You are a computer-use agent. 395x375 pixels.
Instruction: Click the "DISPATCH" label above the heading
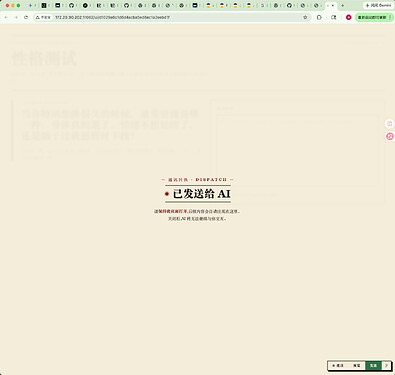click(211, 180)
